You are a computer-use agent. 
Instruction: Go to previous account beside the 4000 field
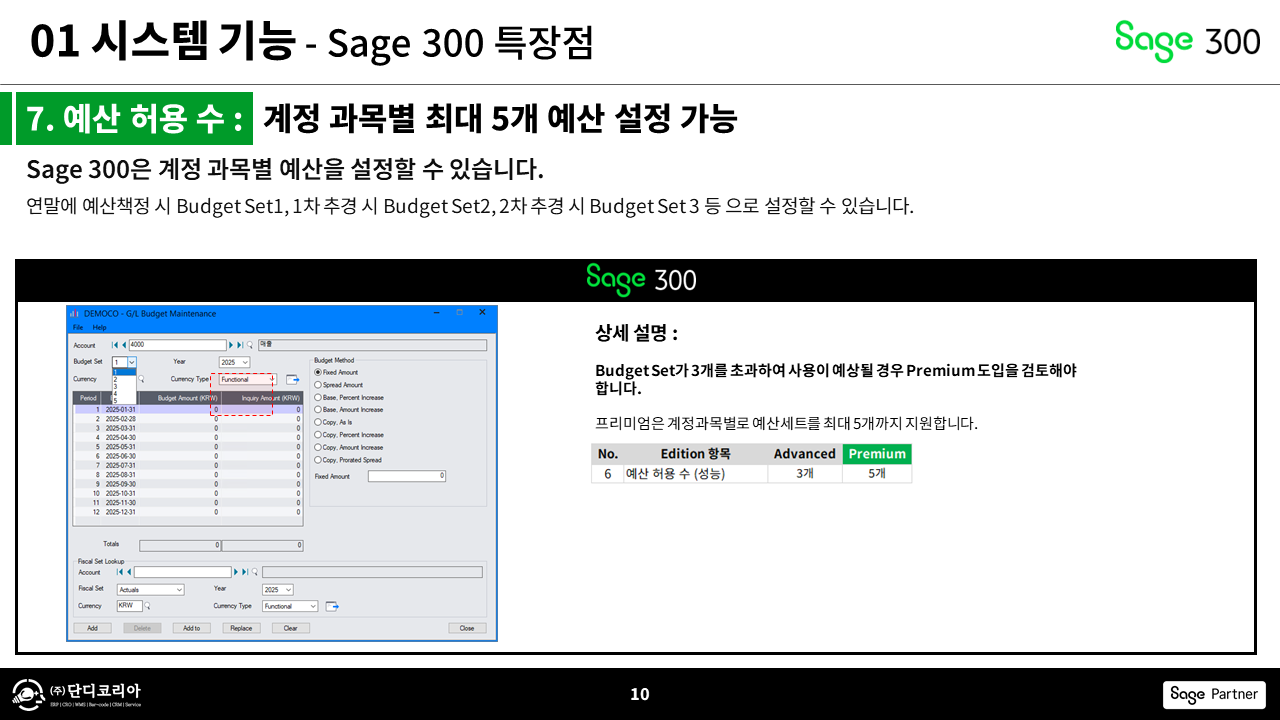pos(124,345)
